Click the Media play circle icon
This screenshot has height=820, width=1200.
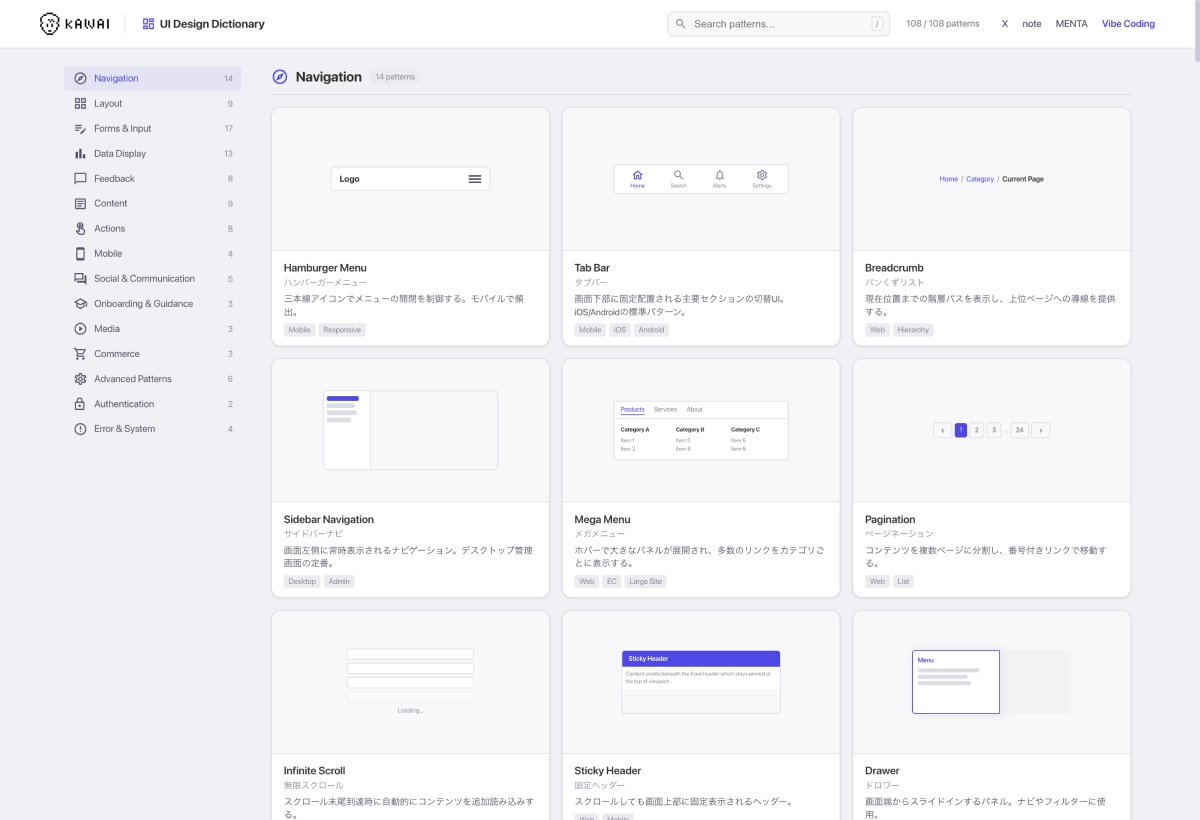pyautogui.click(x=80, y=329)
